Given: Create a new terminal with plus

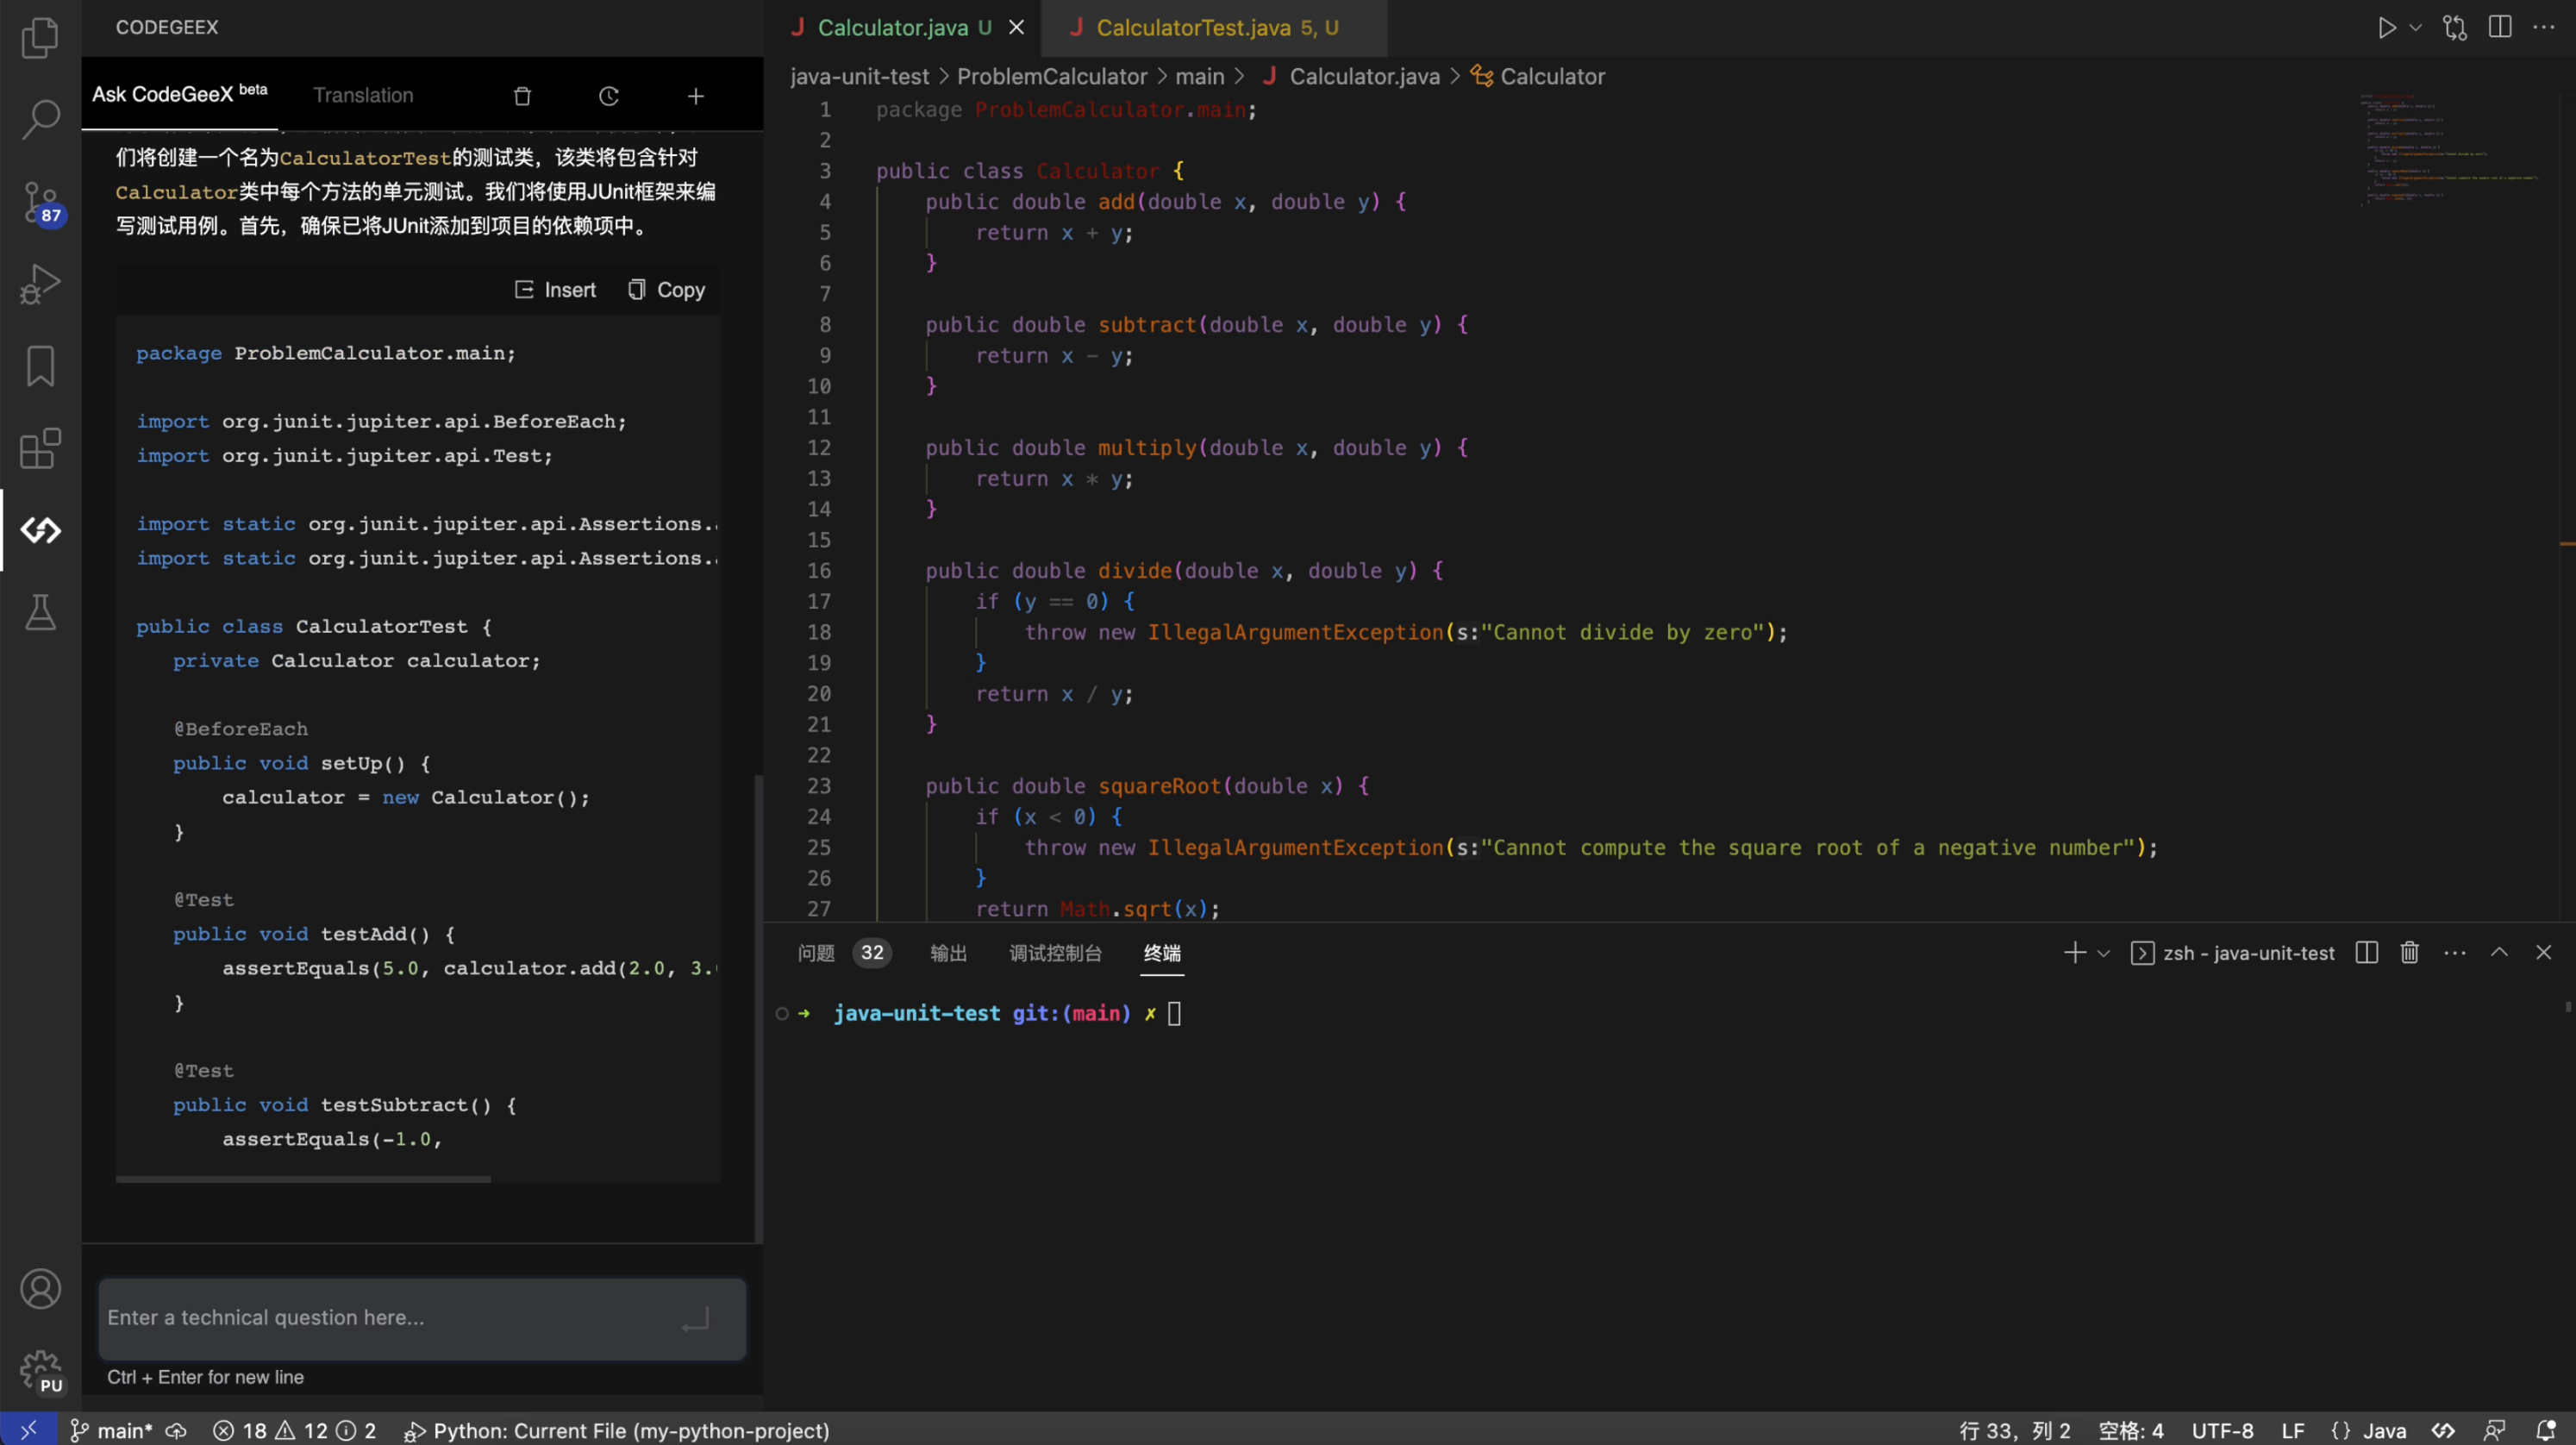Looking at the screenshot, I should (2075, 953).
